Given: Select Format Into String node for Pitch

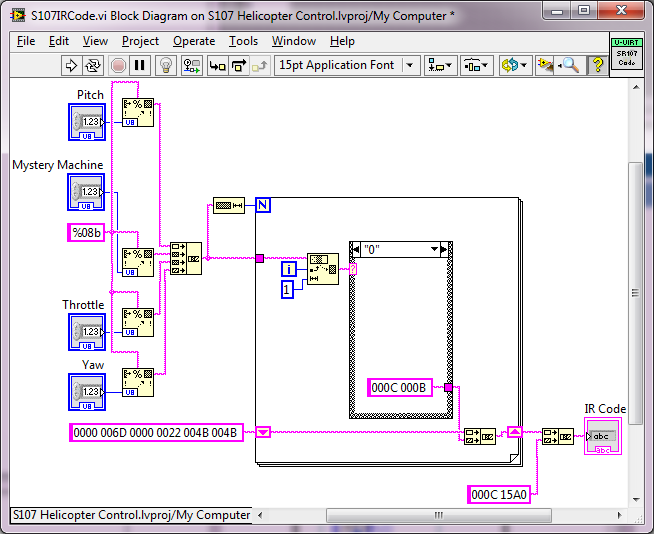Looking at the screenshot, I should (138, 113).
